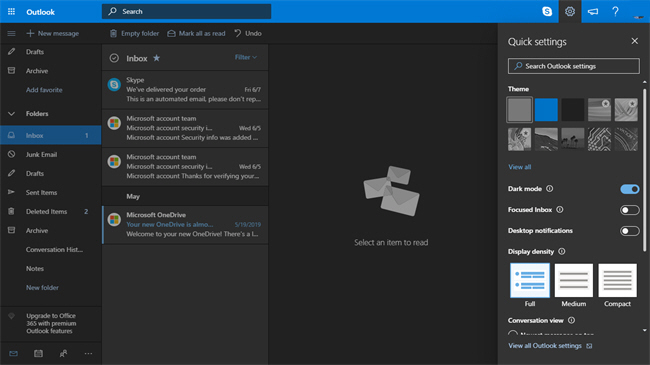Open the Skype email about delivered order
Screen dimensions: 650x365
tap(185, 90)
